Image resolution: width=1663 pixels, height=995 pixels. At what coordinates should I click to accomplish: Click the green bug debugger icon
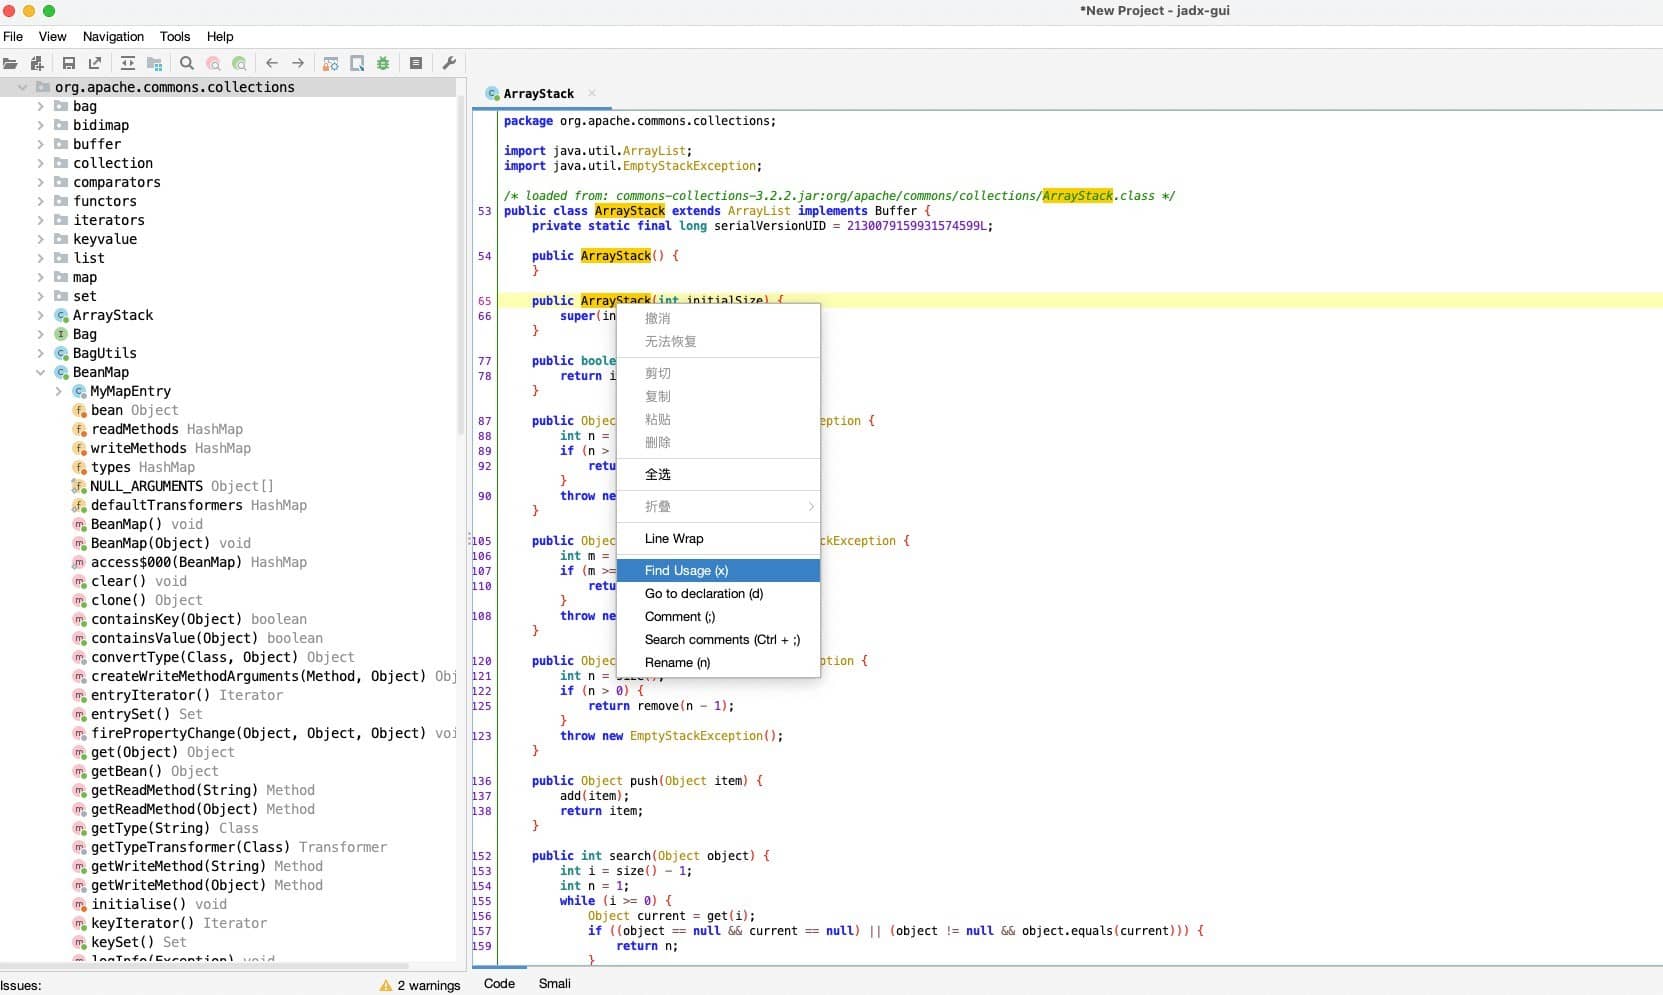[x=383, y=63]
